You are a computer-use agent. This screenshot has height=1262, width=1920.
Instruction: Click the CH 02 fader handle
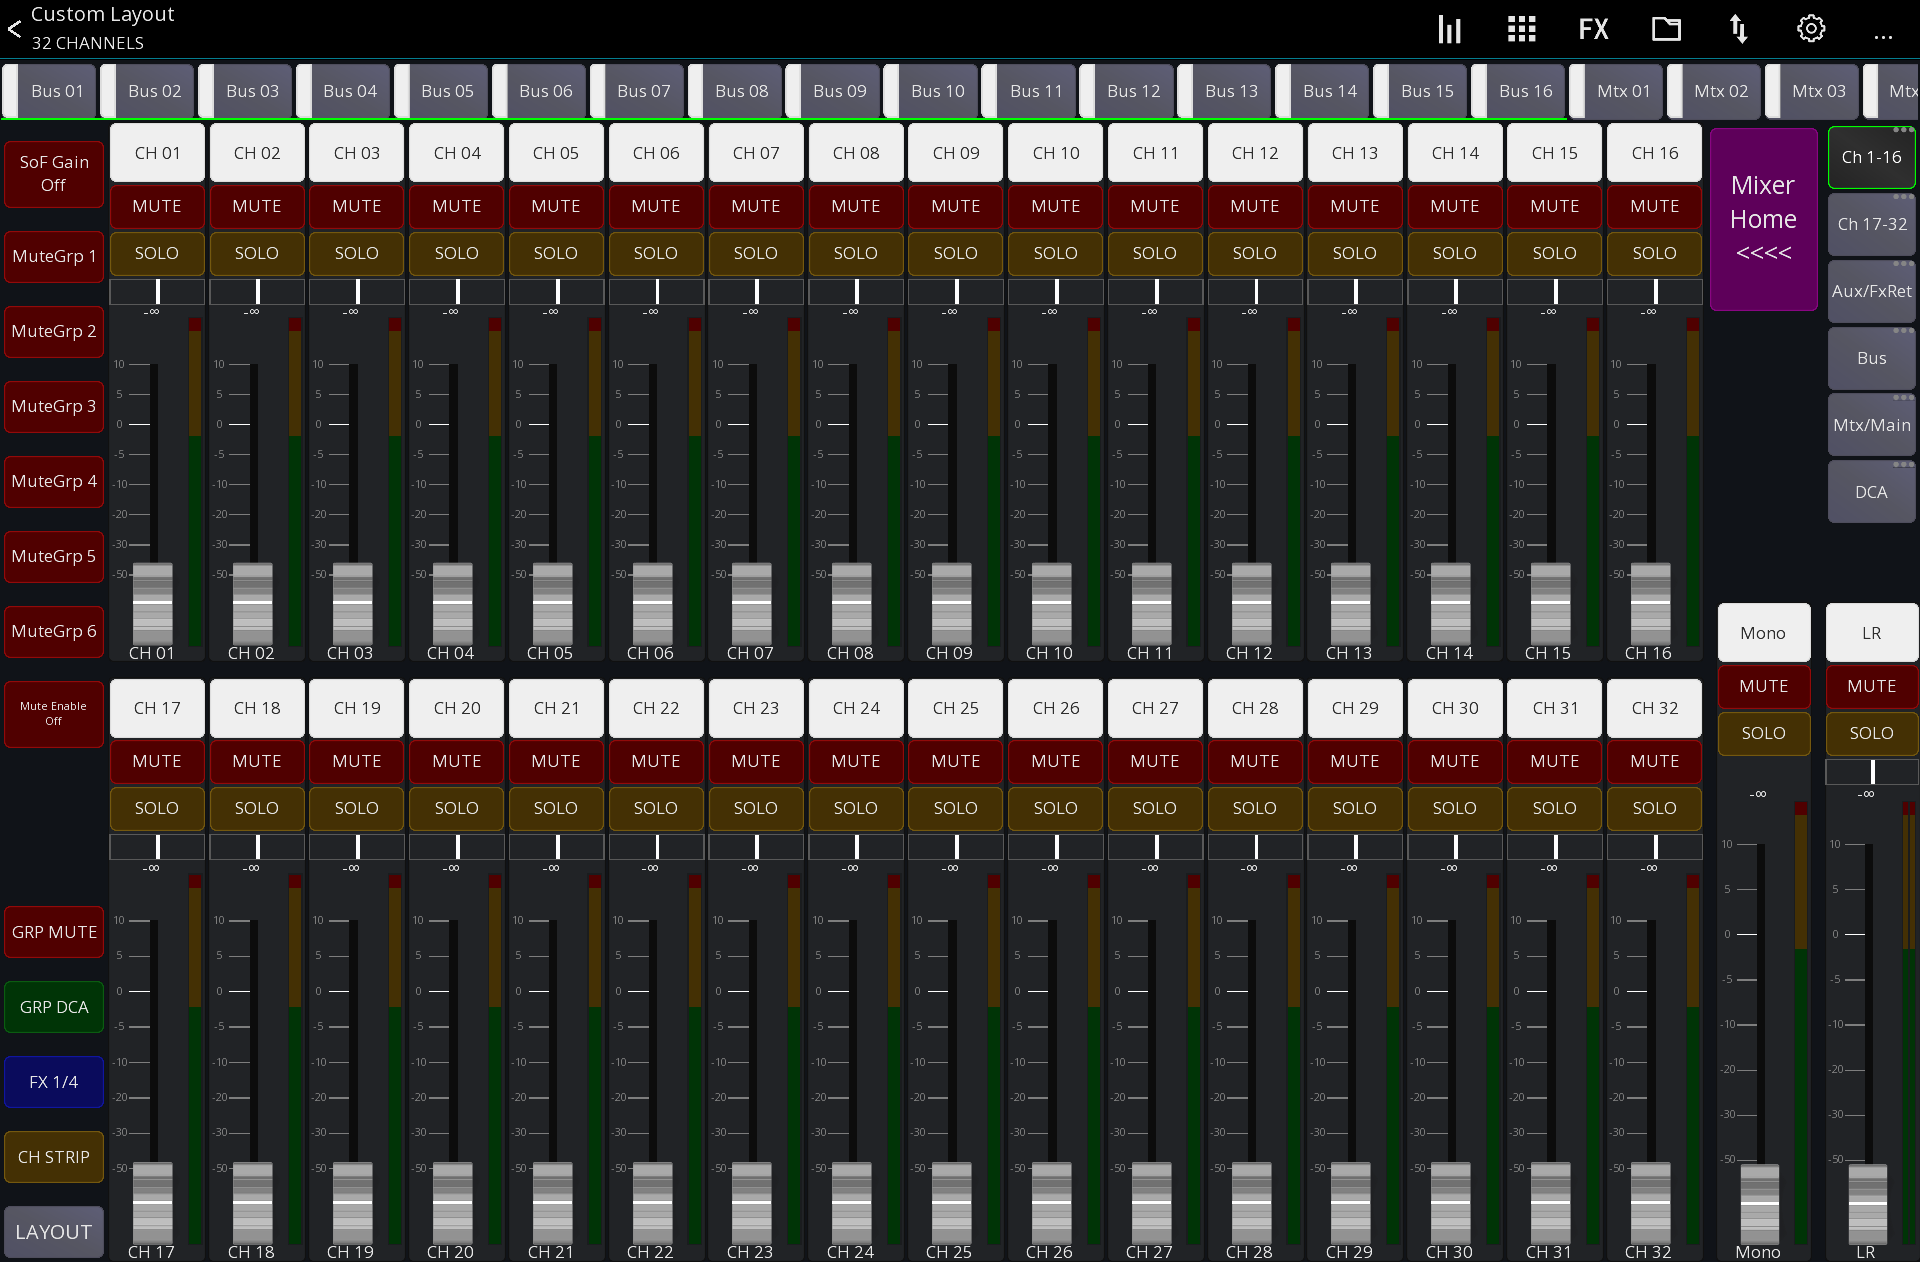252,602
